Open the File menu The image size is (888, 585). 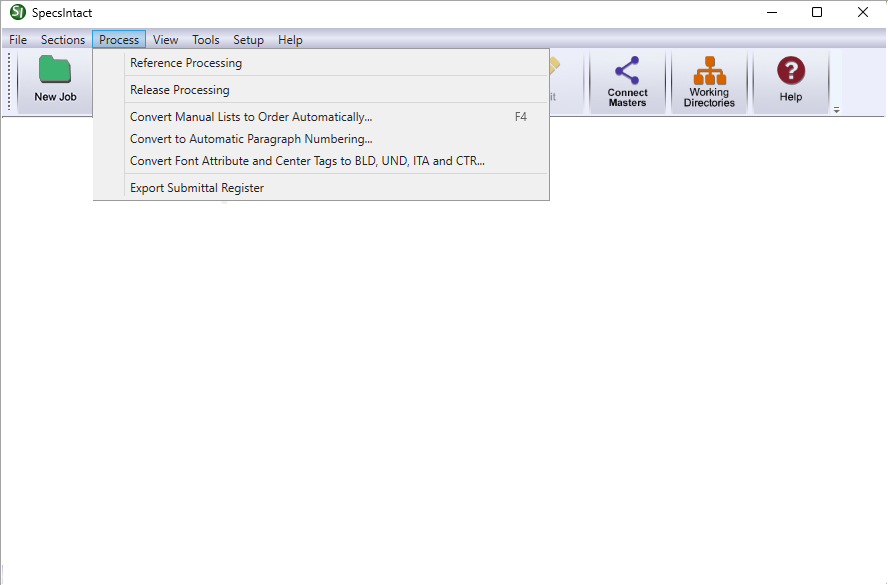(18, 40)
